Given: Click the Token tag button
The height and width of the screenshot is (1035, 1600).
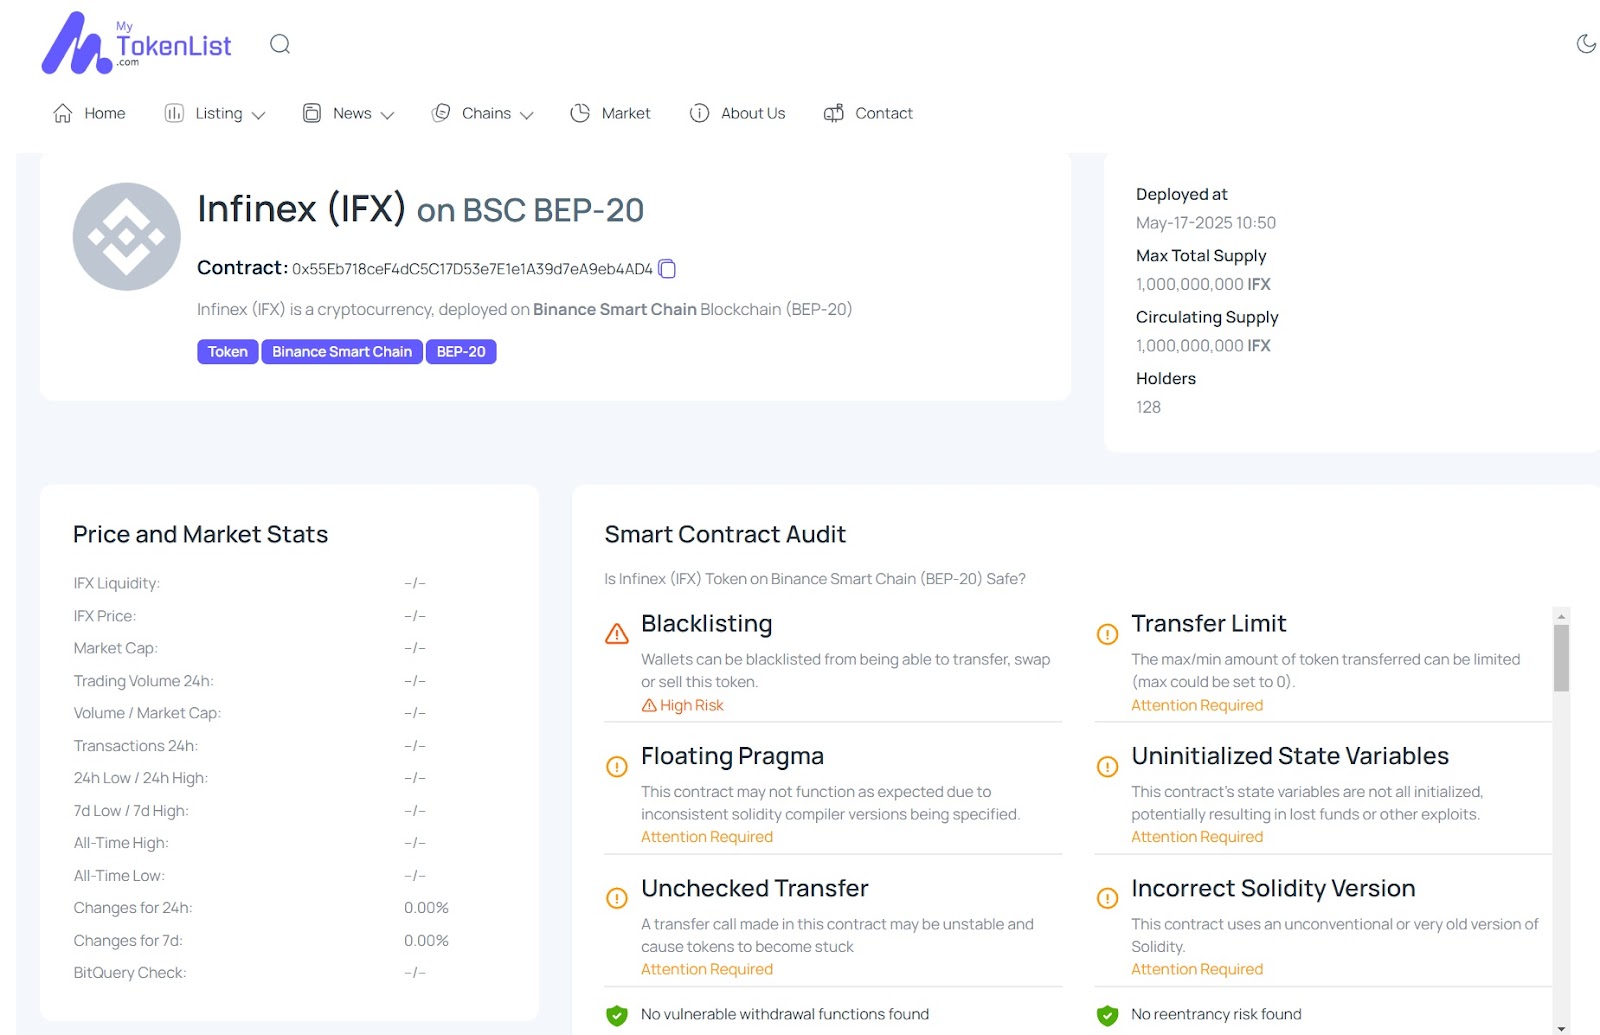Looking at the screenshot, I should [228, 352].
